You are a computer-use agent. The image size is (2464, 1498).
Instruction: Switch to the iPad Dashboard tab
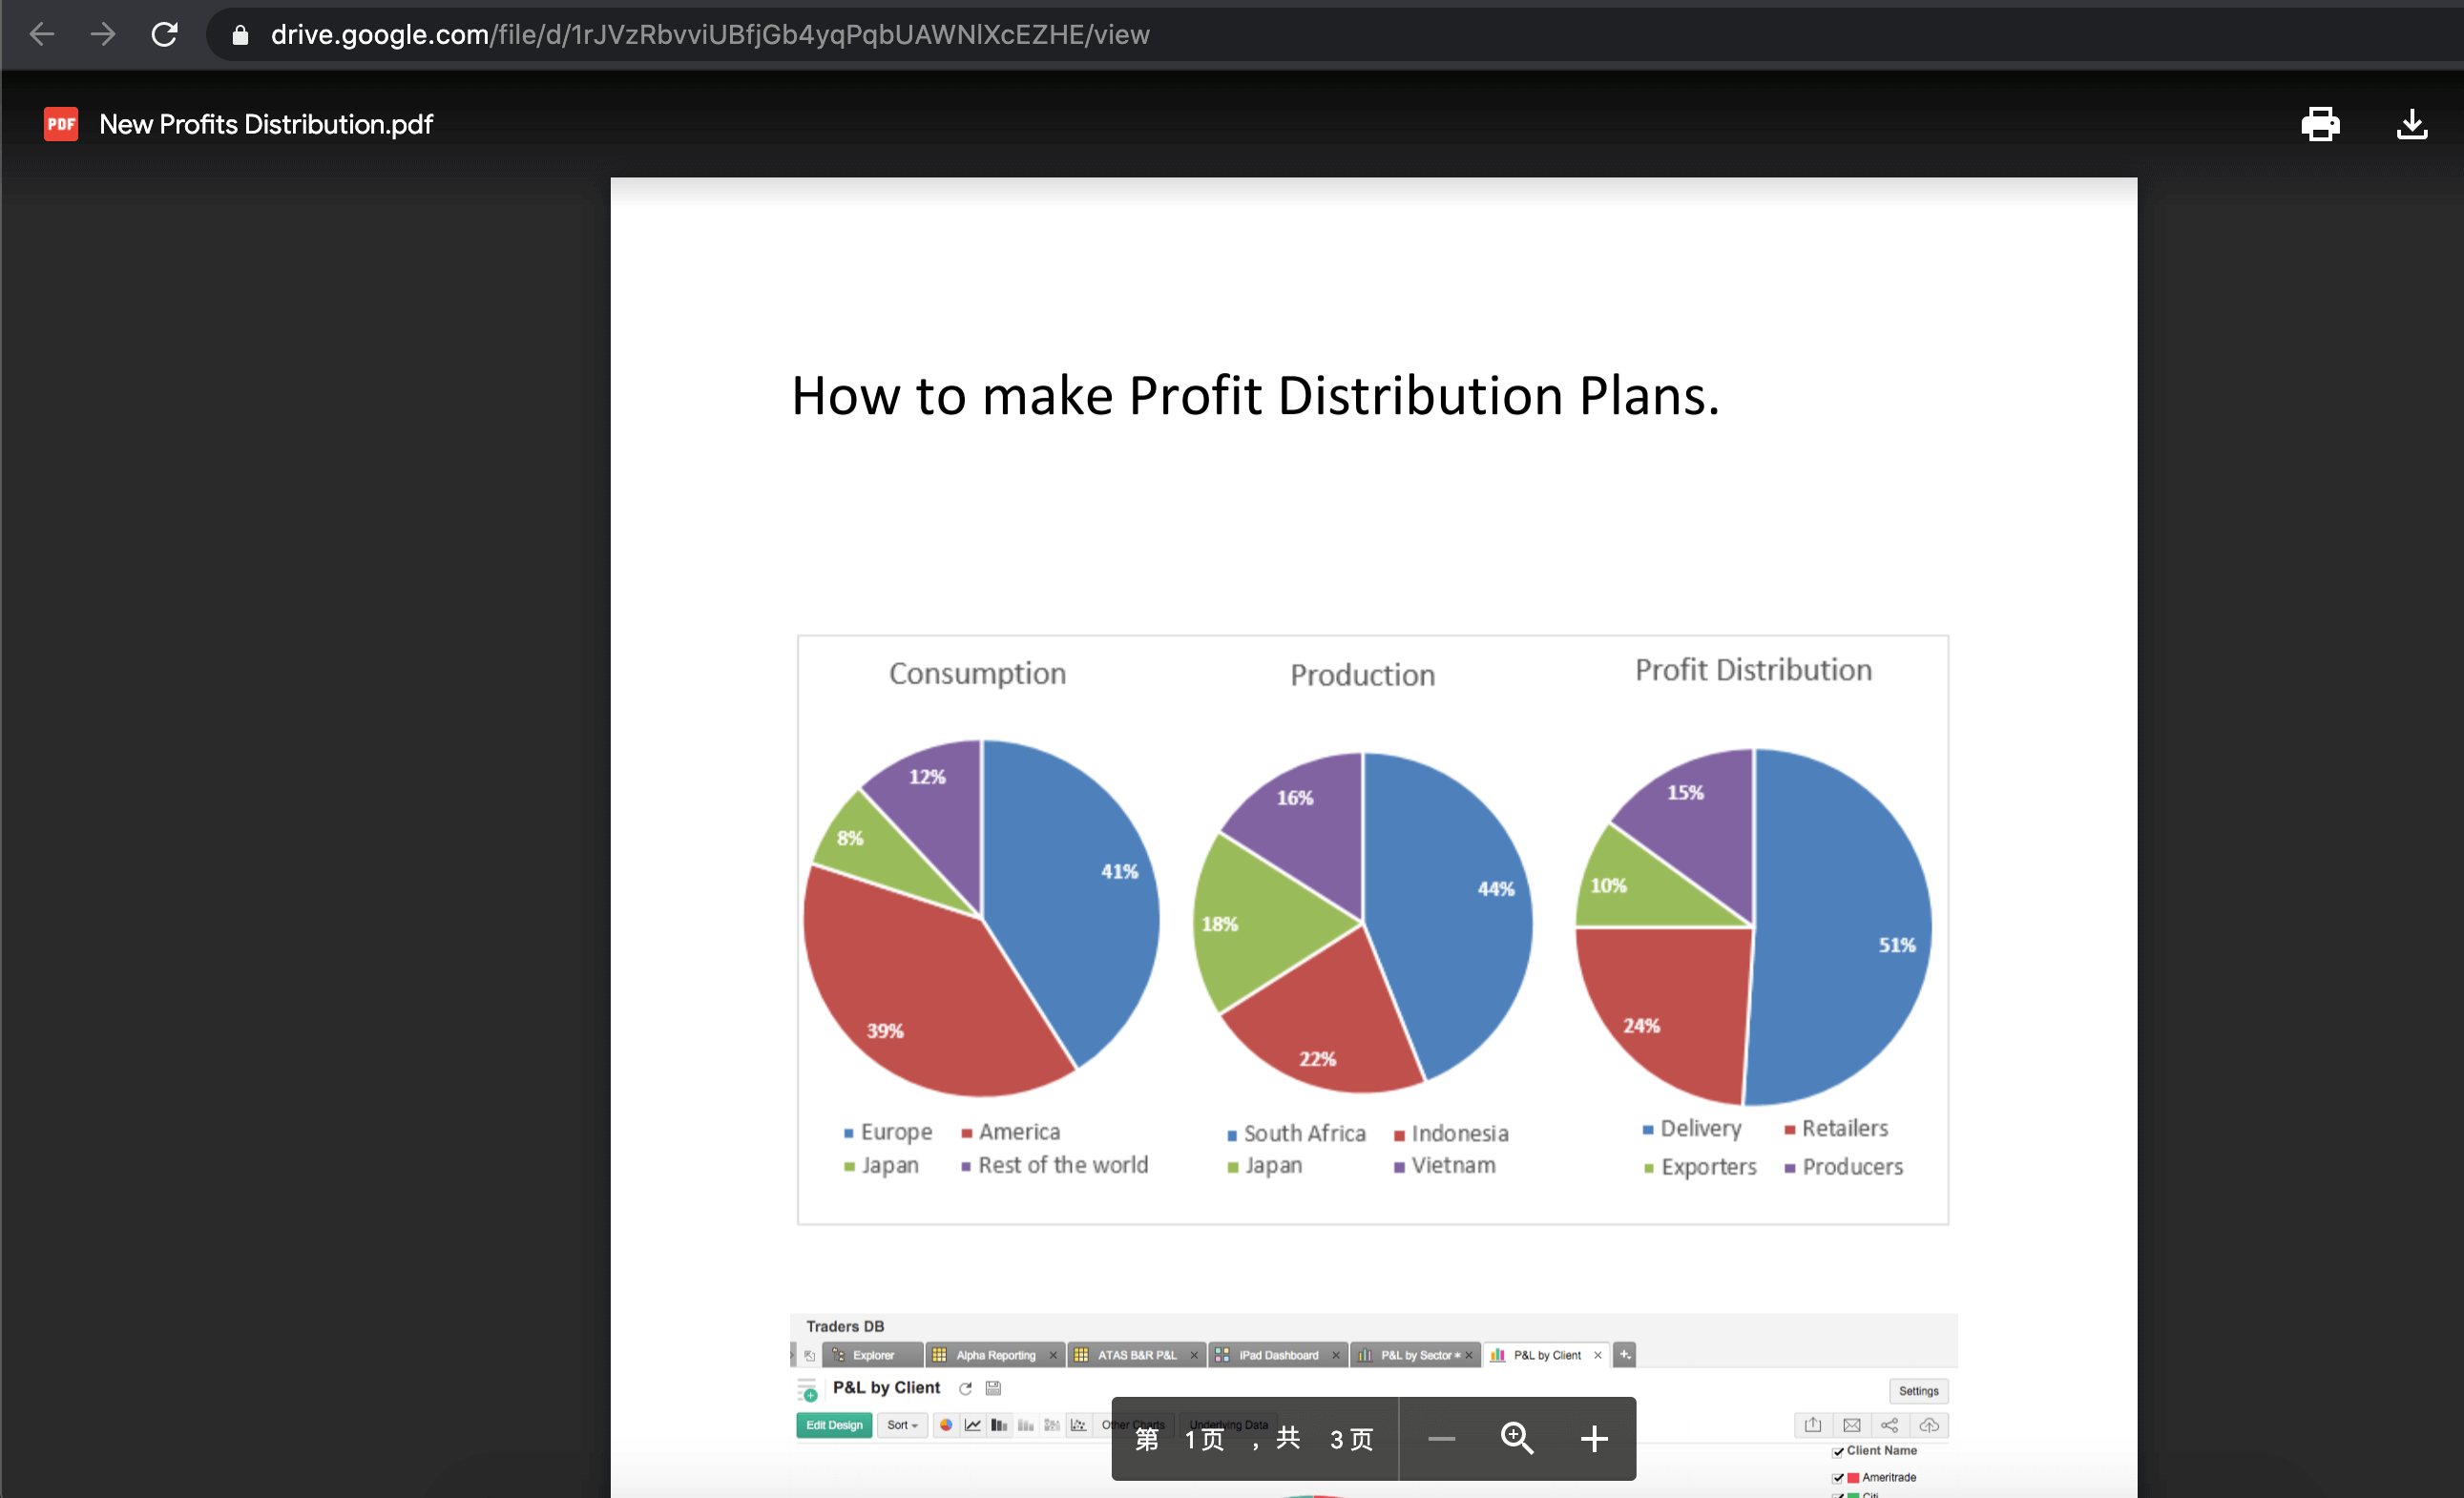1277,1355
